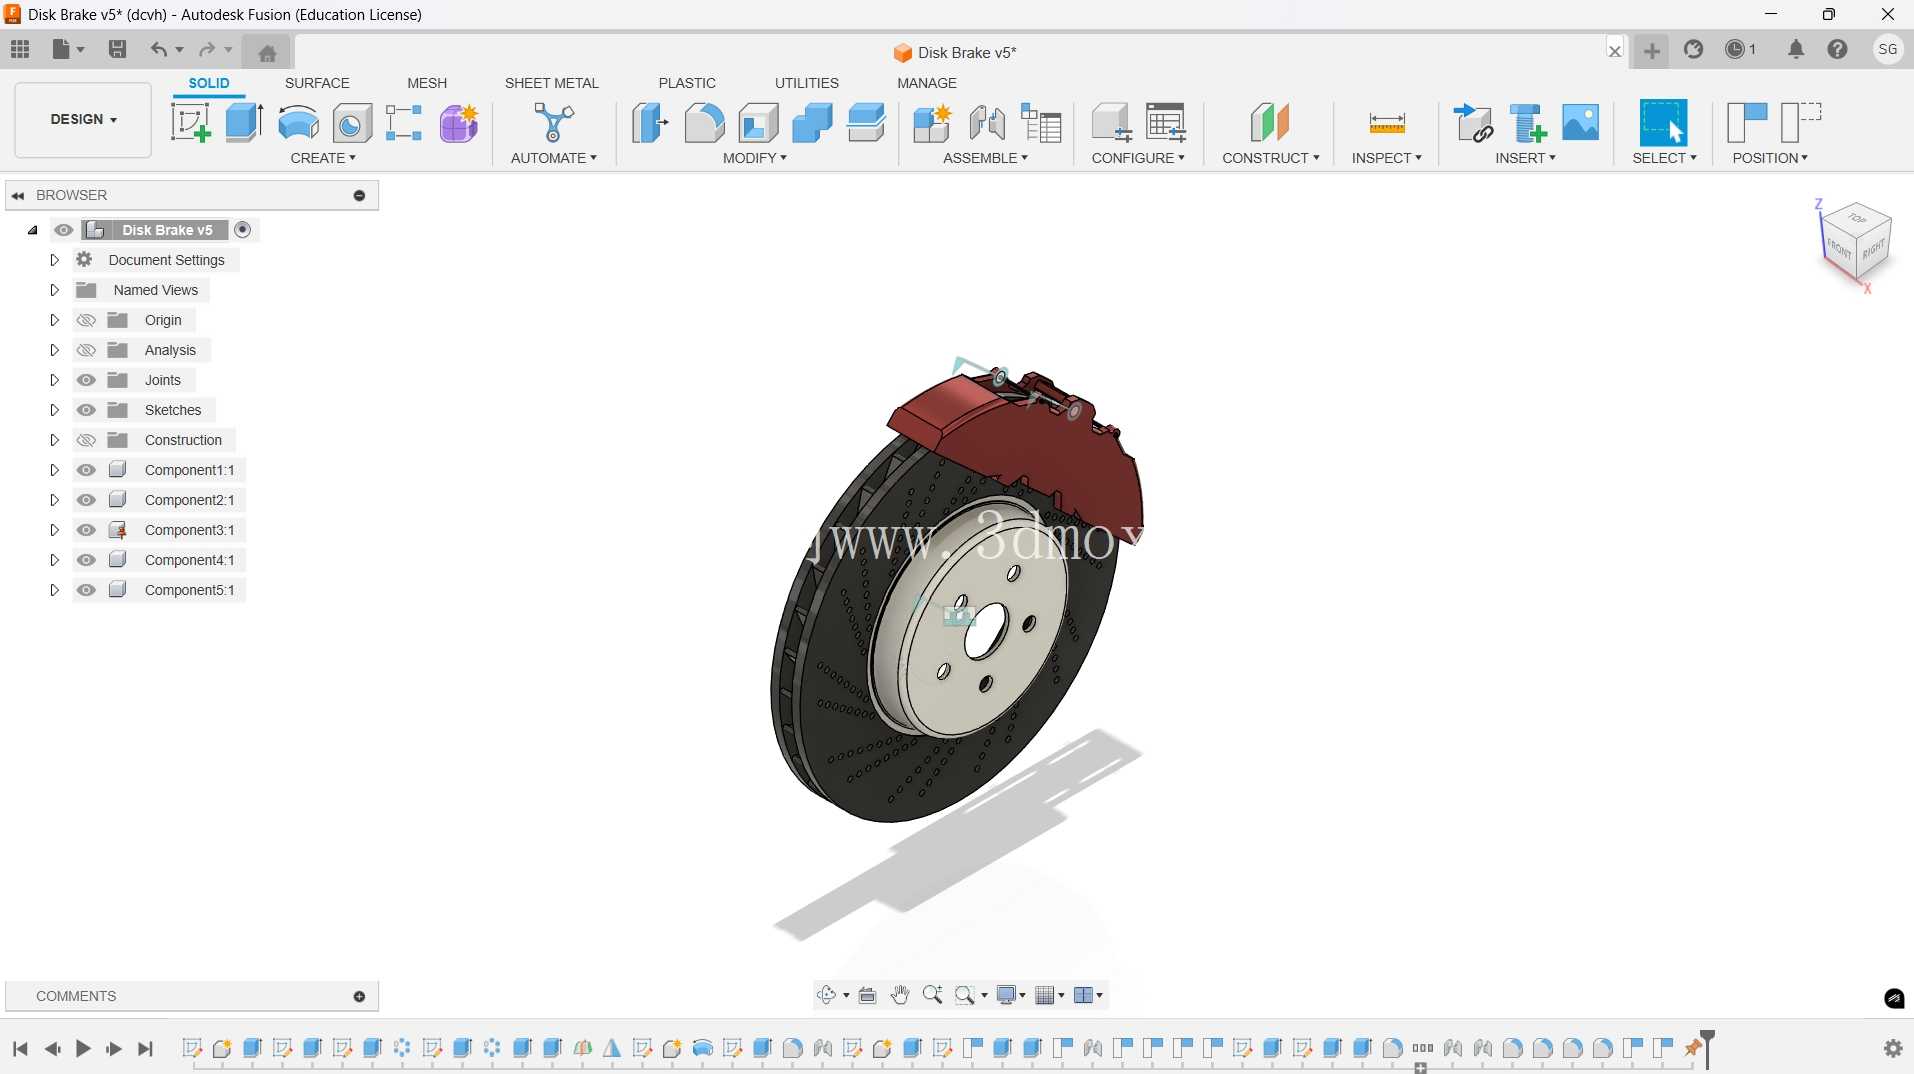Open the Assemble dropdown menu
Viewport: 1914px width, 1074px height.
click(985, 158)
